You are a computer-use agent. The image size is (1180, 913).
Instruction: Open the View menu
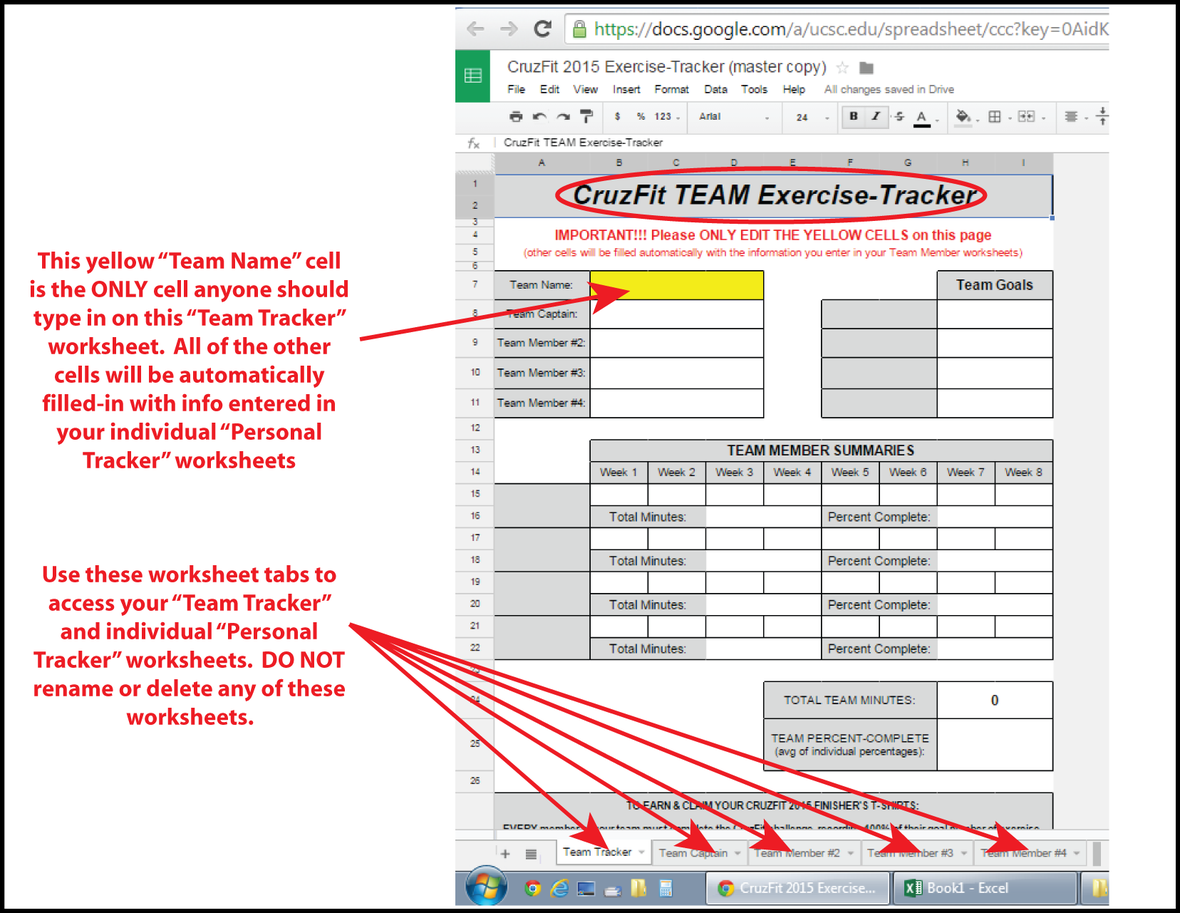pyautogui.click(x=585, y=90)
